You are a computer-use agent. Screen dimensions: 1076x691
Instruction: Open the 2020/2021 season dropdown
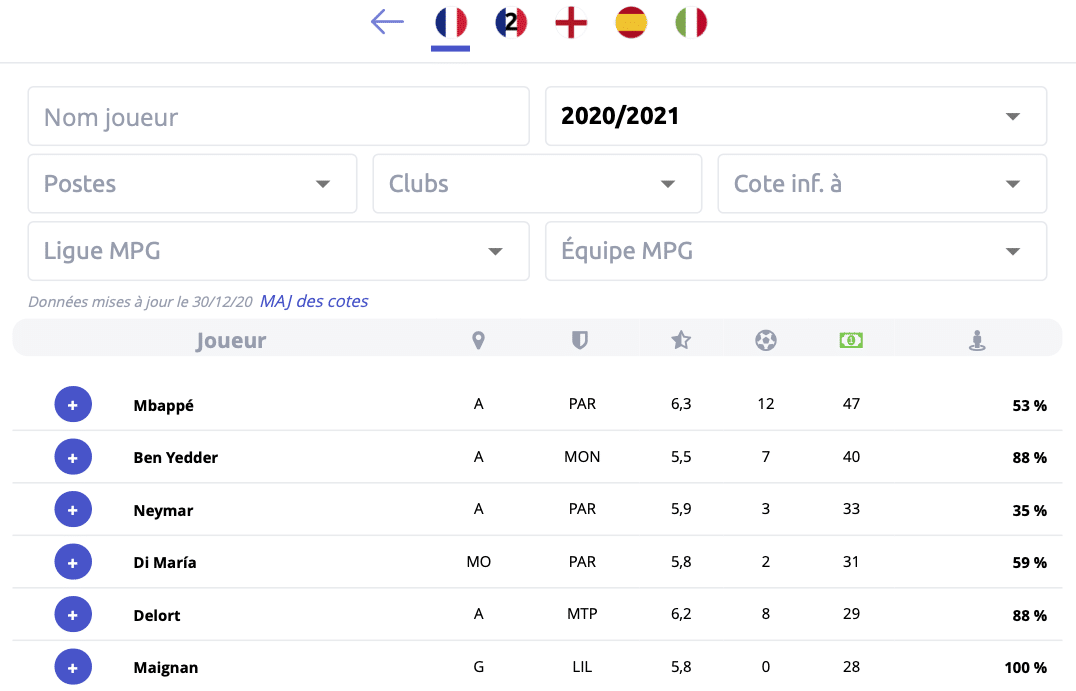pyautogui.click(x=796, y=116)
